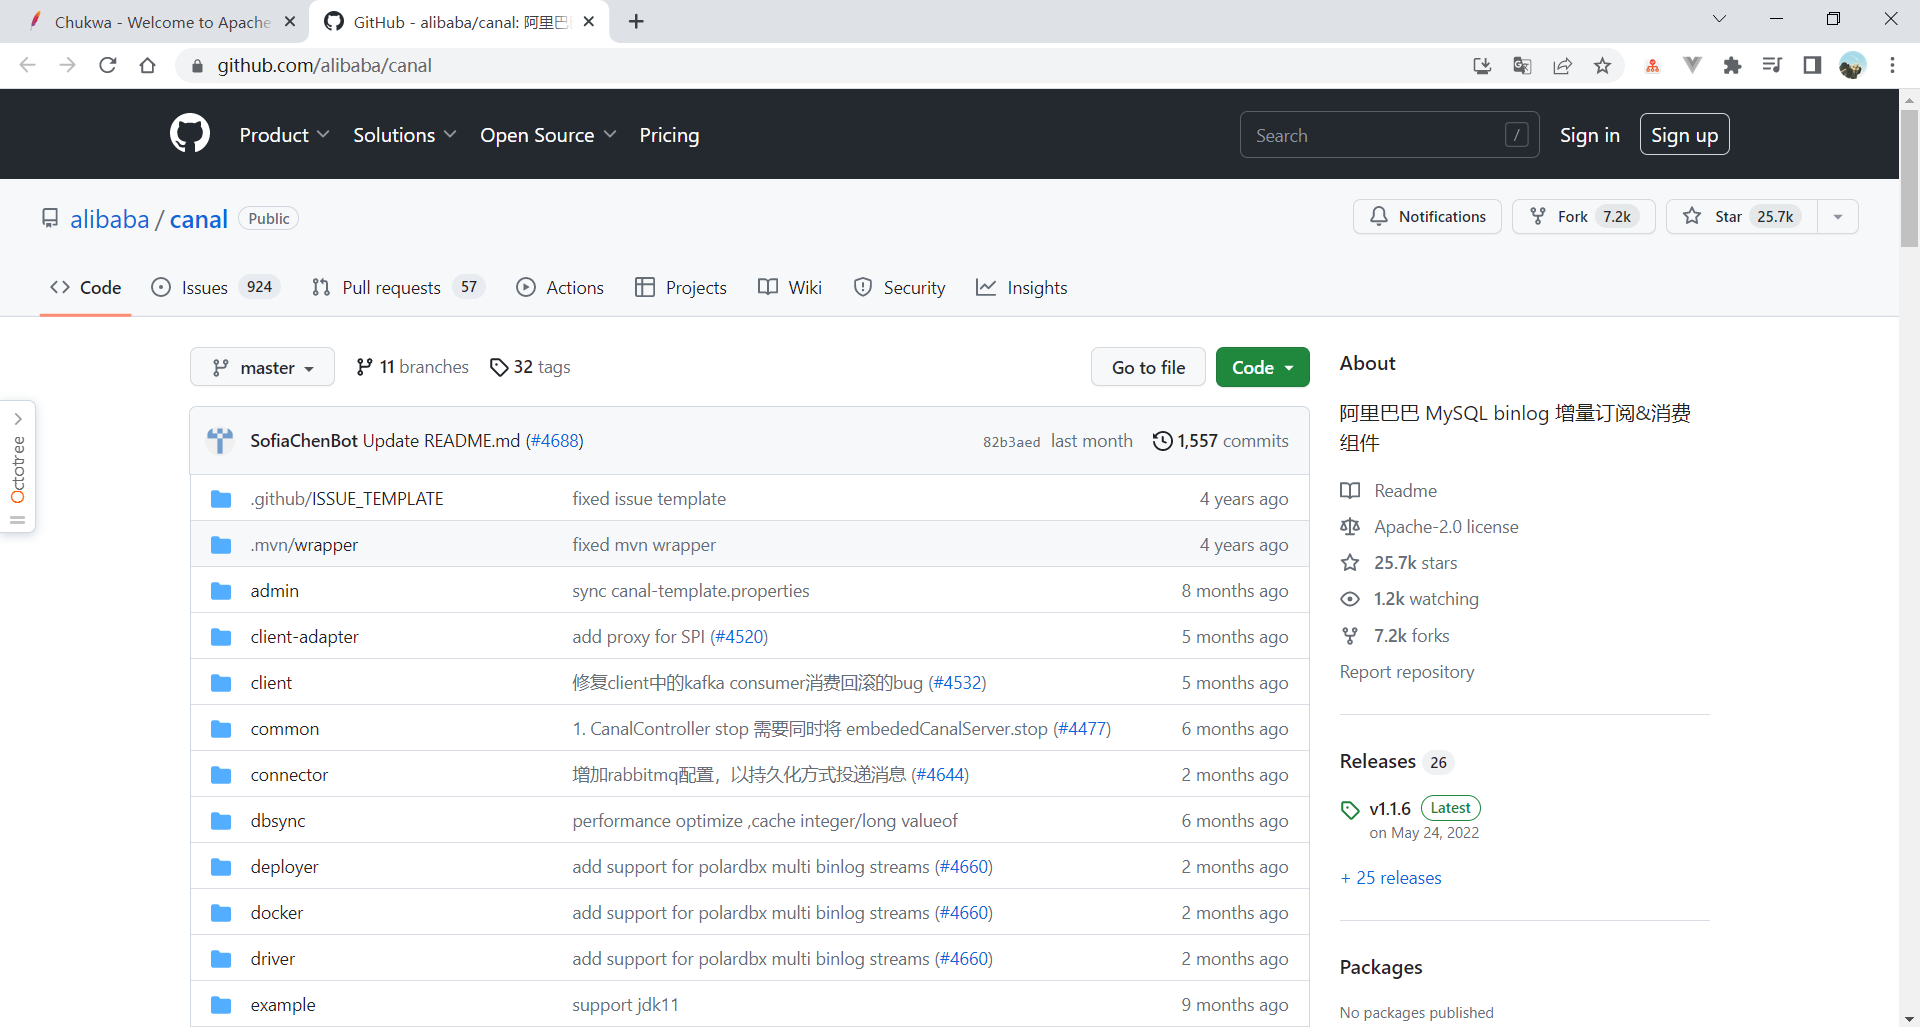
Task: Enable Notifications for this repository
Action: 1427,217
